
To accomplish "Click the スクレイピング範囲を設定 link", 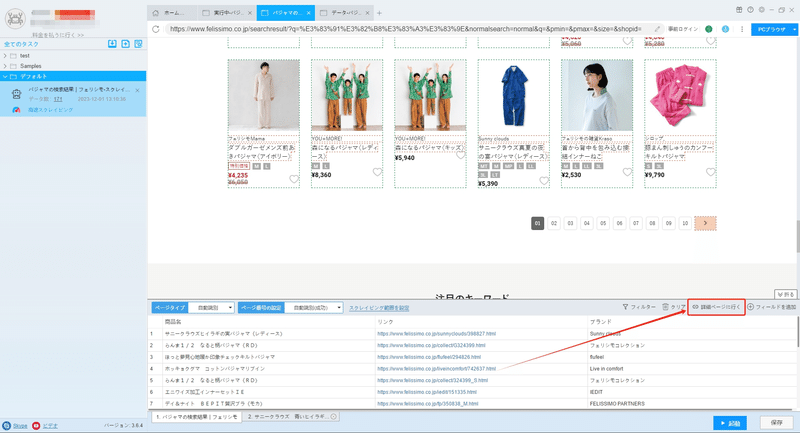I will [x=379, y=308].
